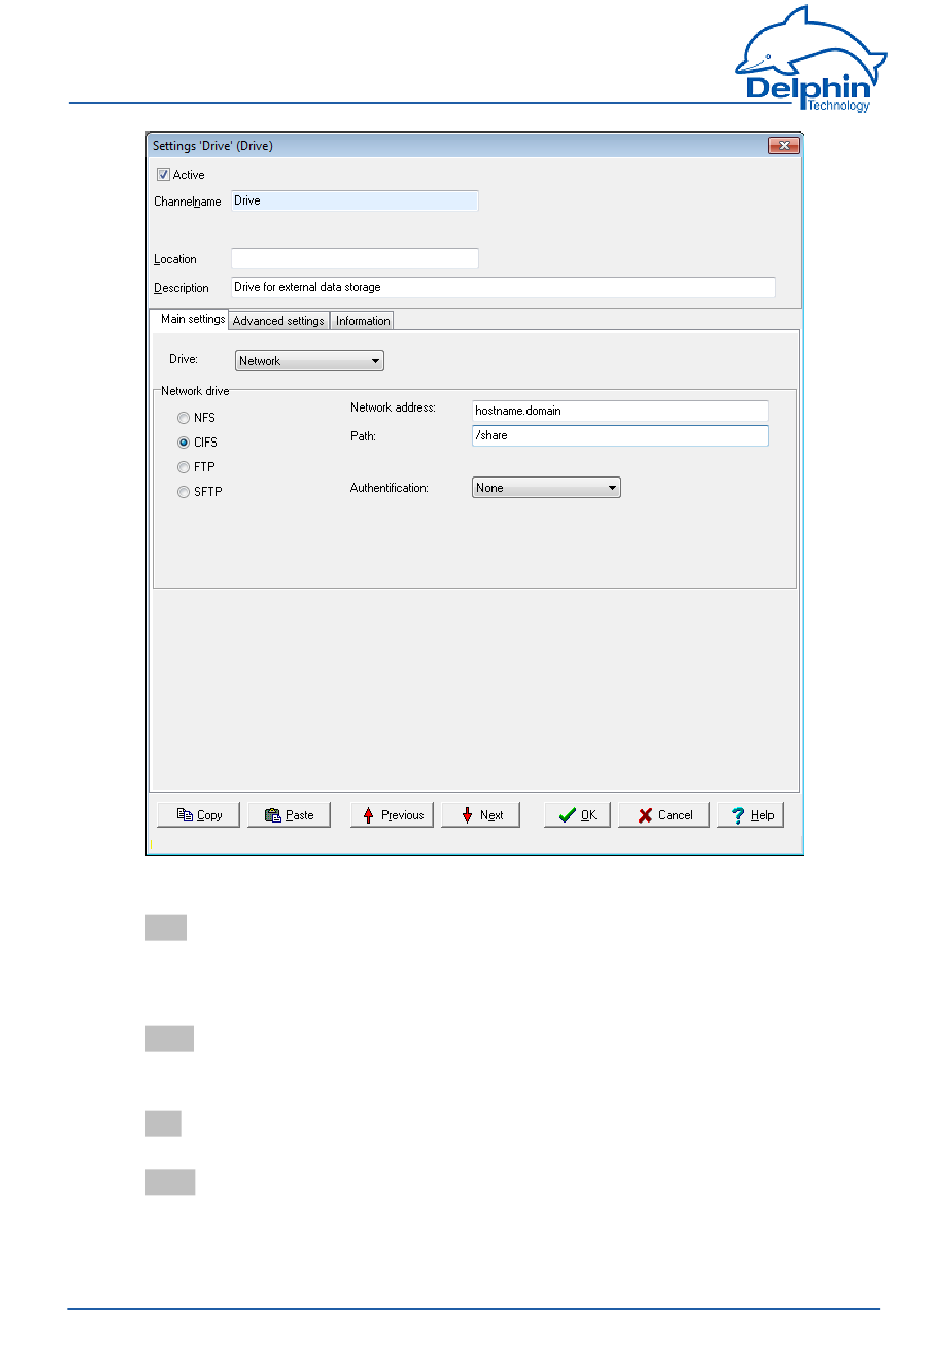
Task: Open the Information tab
Action: [x=363, y=321]
